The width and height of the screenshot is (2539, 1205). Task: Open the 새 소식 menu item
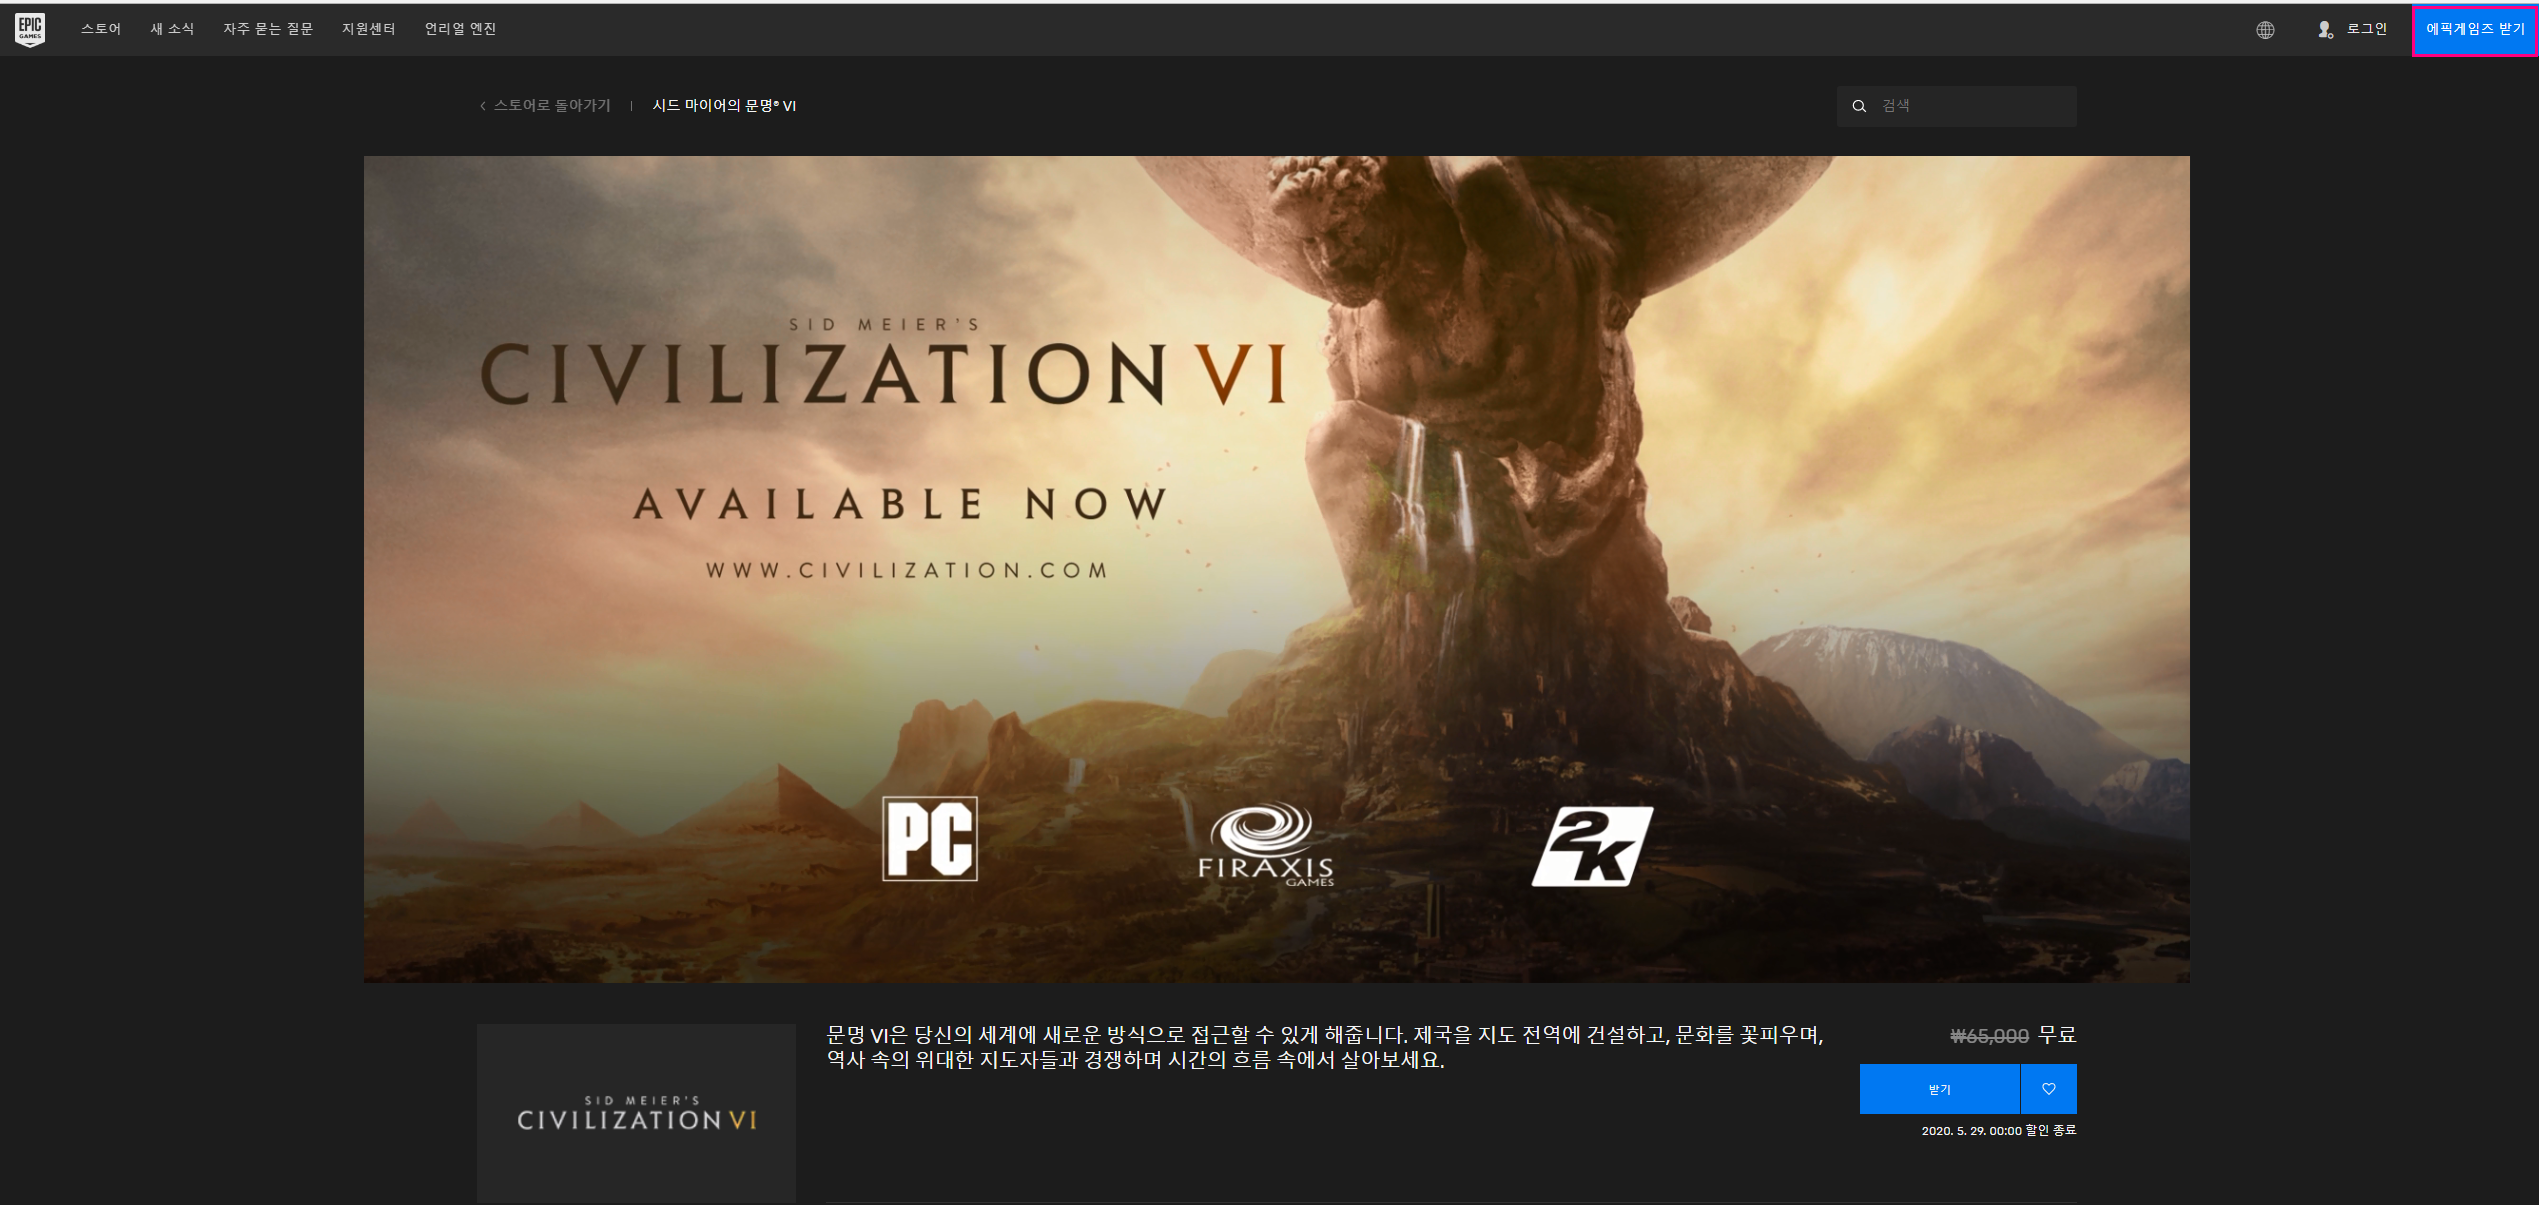point(172,29)
